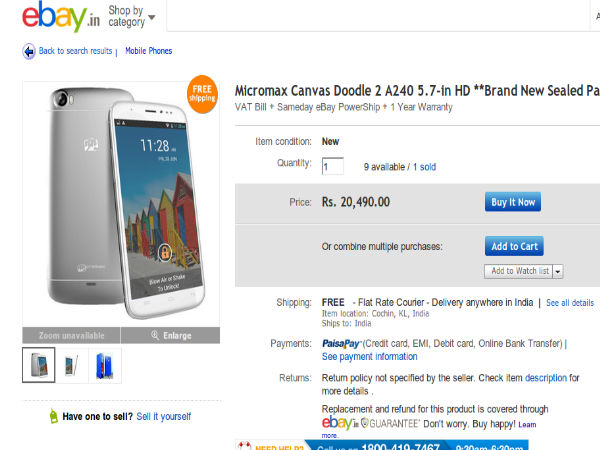This screenshot has height=450, width=600.
Task: Click Add to Watch list button
Action: (x=519, y=271)
